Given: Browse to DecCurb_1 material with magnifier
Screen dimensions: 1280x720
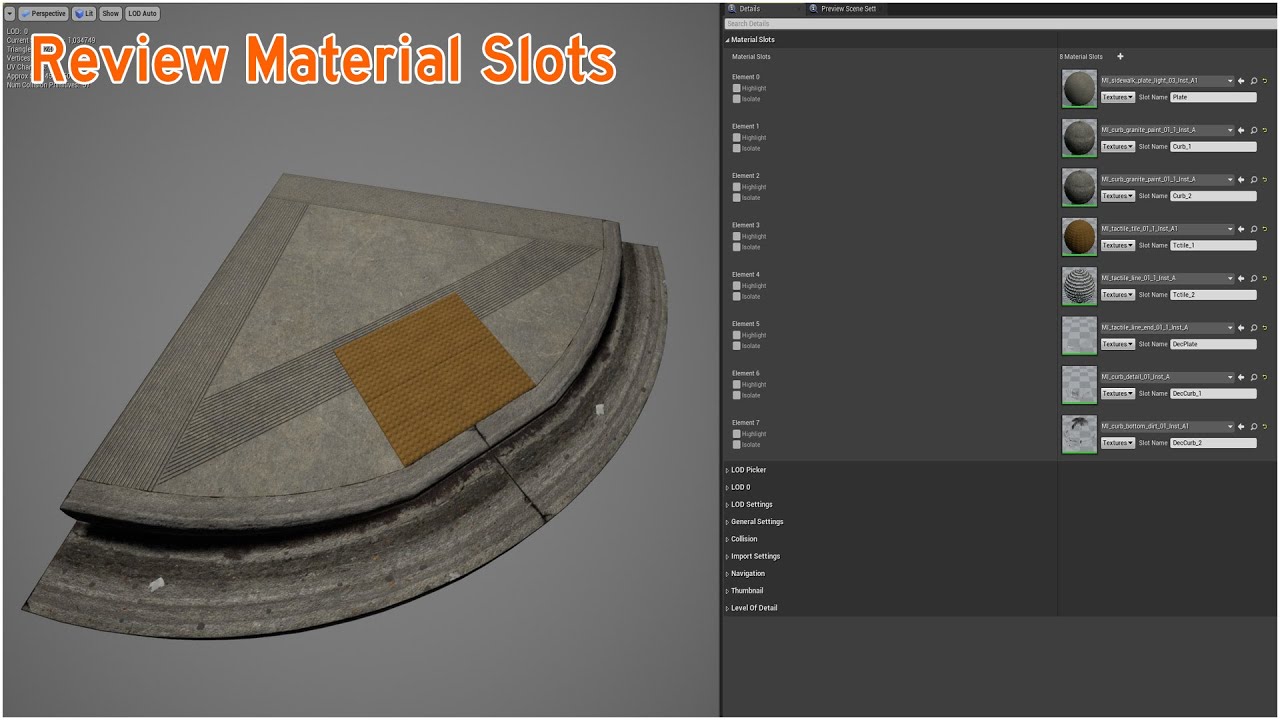Looking at the screenshot, I should 1253,377.
